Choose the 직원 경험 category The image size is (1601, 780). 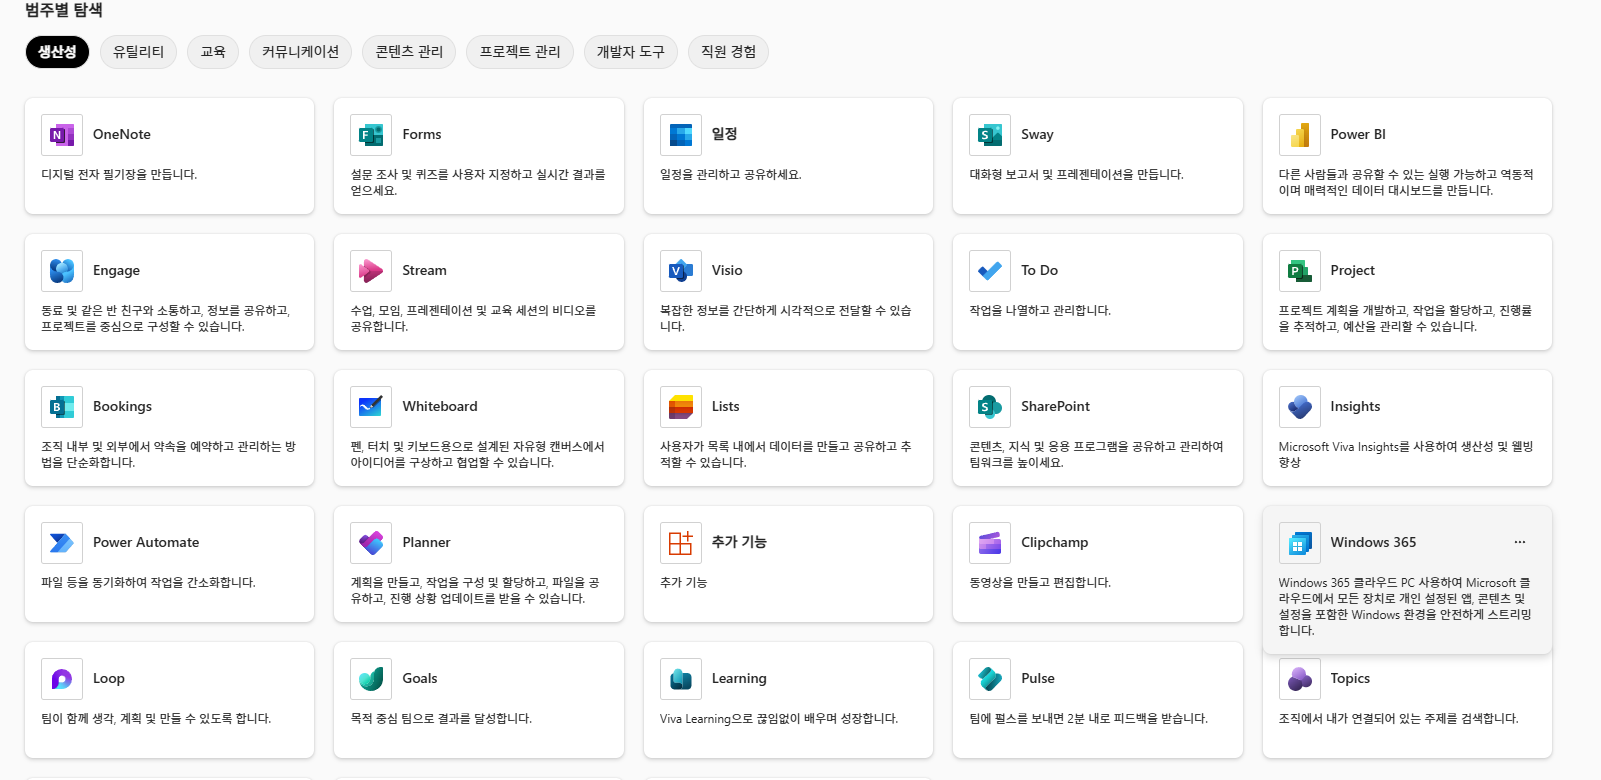(728, 52)
